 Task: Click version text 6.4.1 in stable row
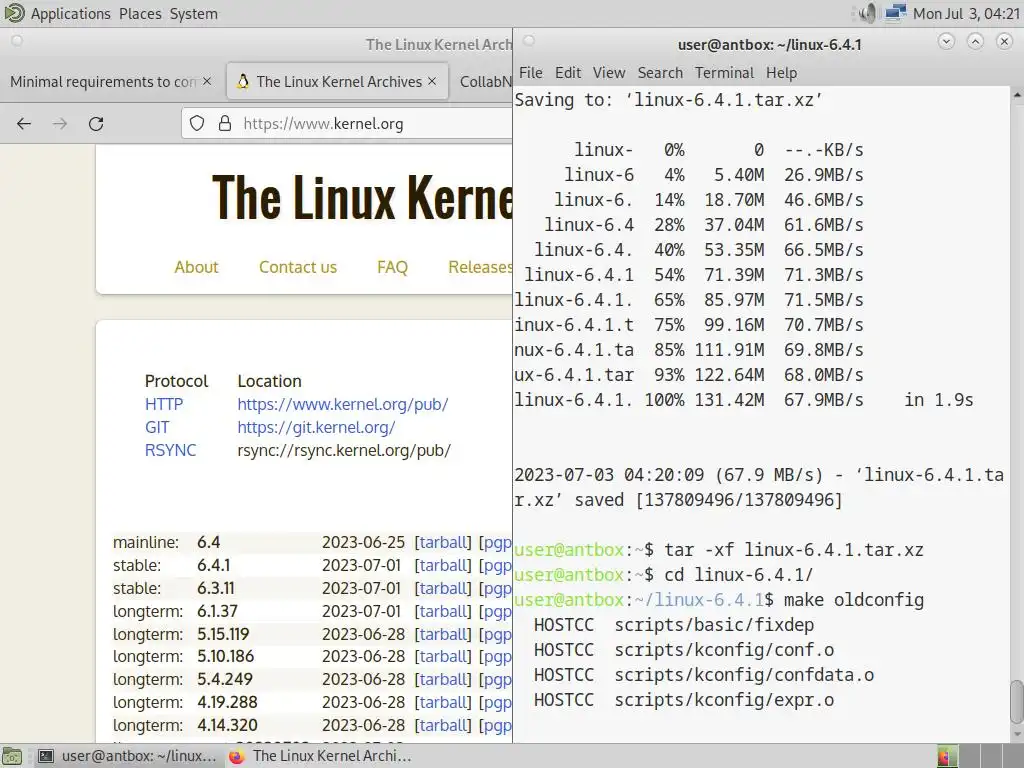click(214, 565)
